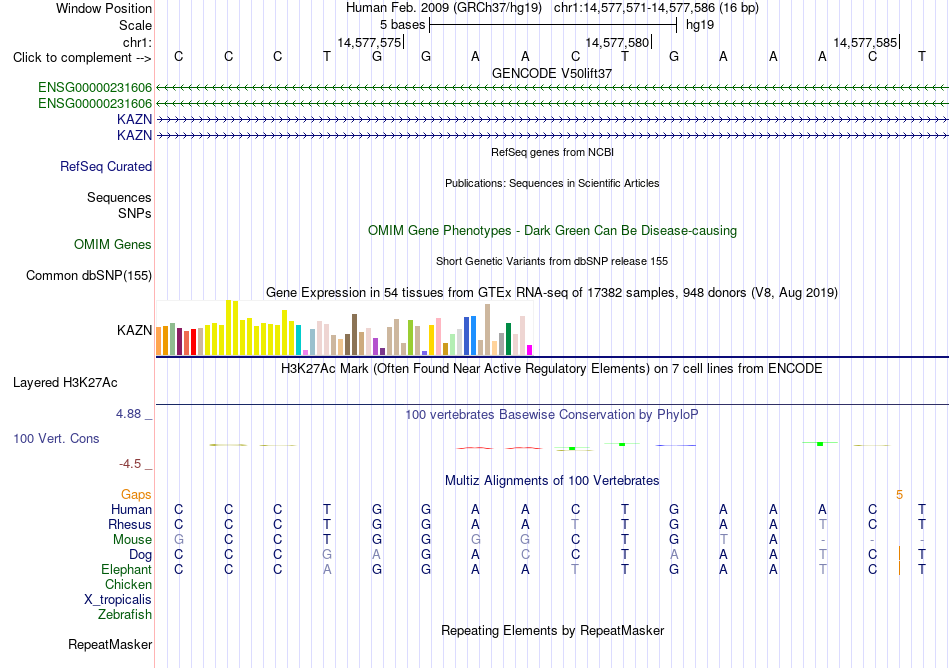Screen dimensions: 950x668
Task: Click the Scale label
Action: coord(135,25)
